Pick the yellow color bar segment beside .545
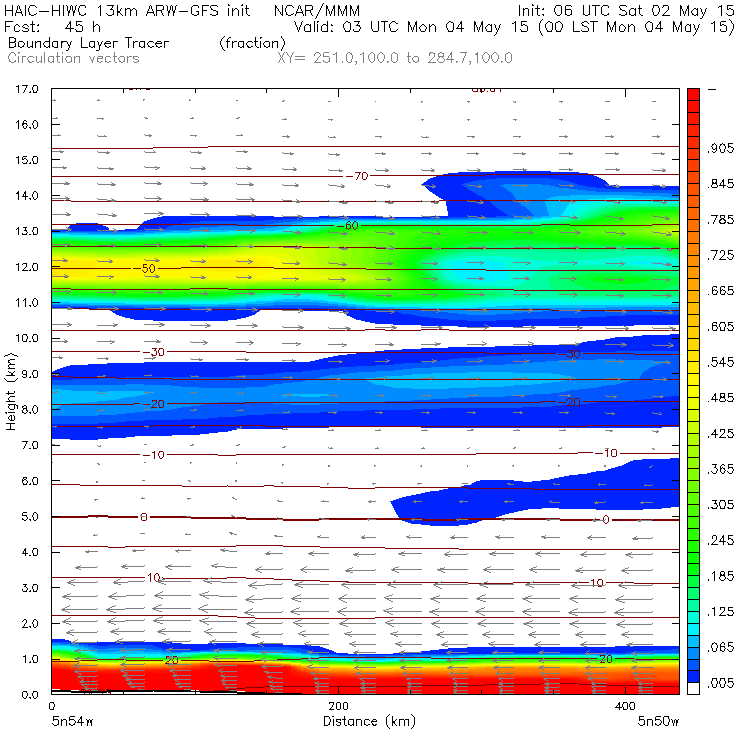The image size is (740, 740). tap(693, 368)
